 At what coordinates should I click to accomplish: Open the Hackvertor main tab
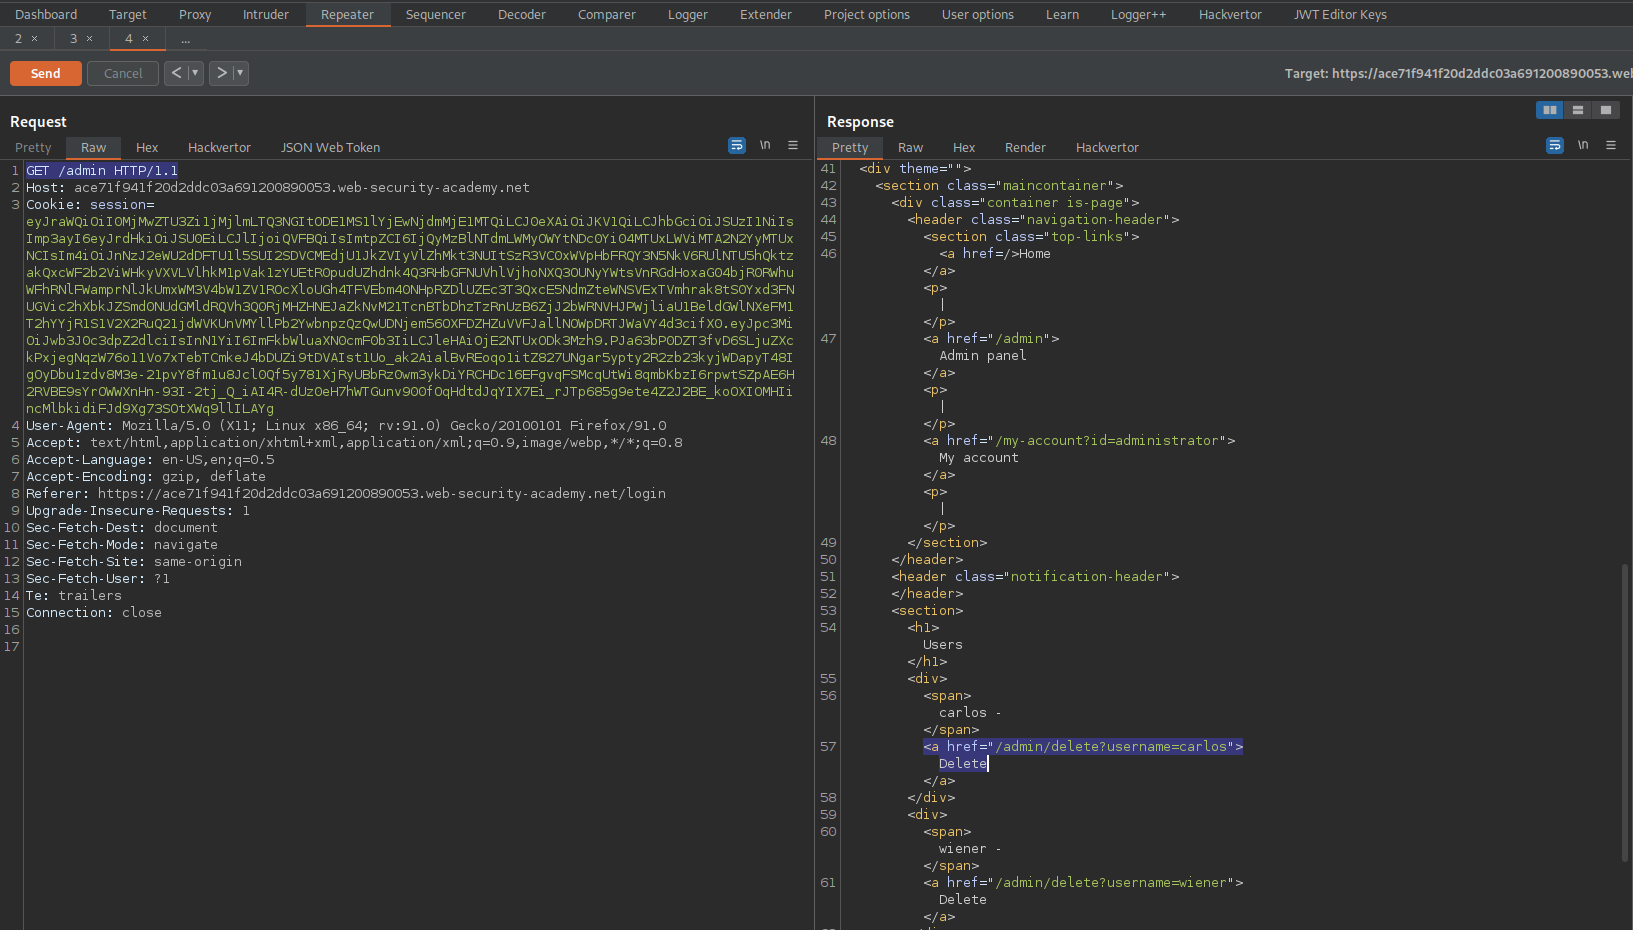coord(1230,14)
